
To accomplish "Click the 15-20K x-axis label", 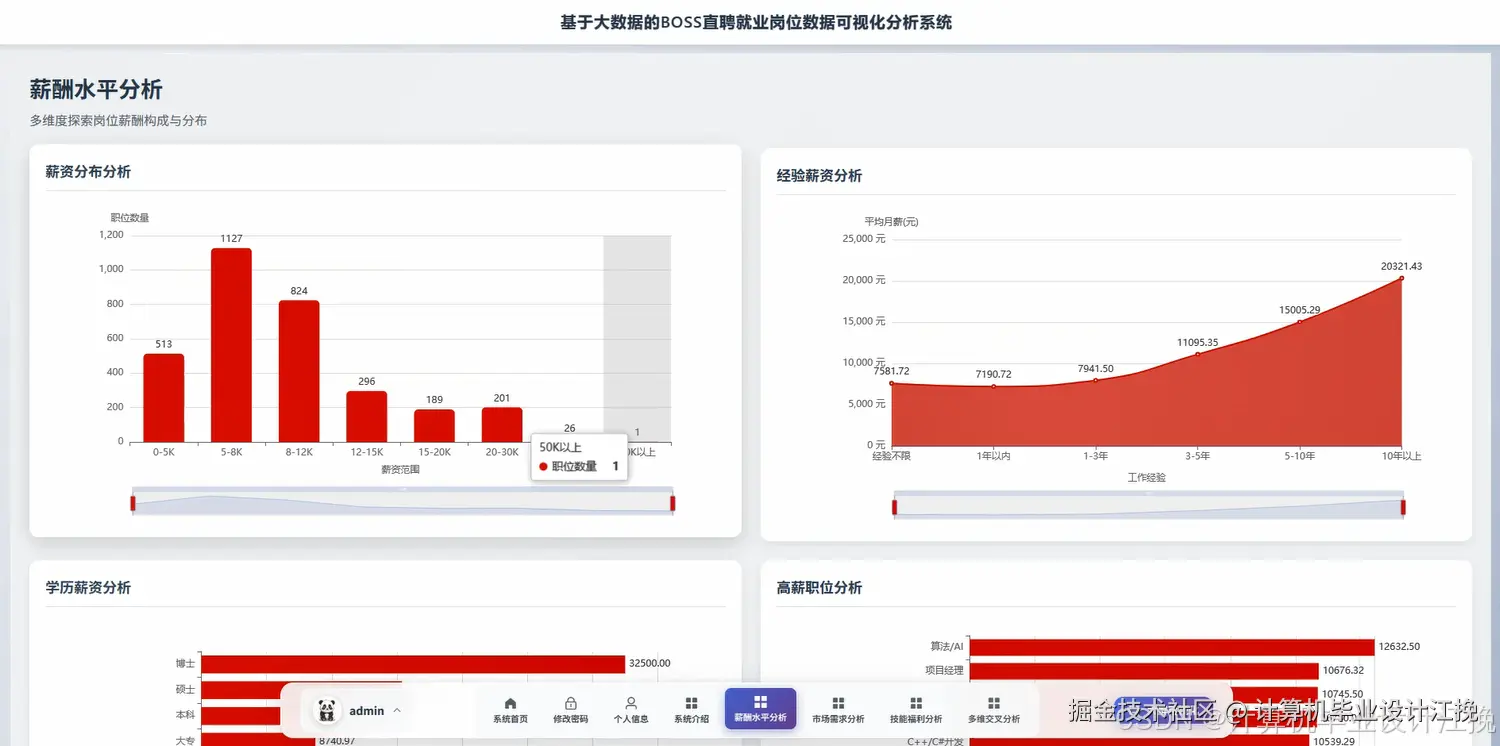I will tap(434, 452).
